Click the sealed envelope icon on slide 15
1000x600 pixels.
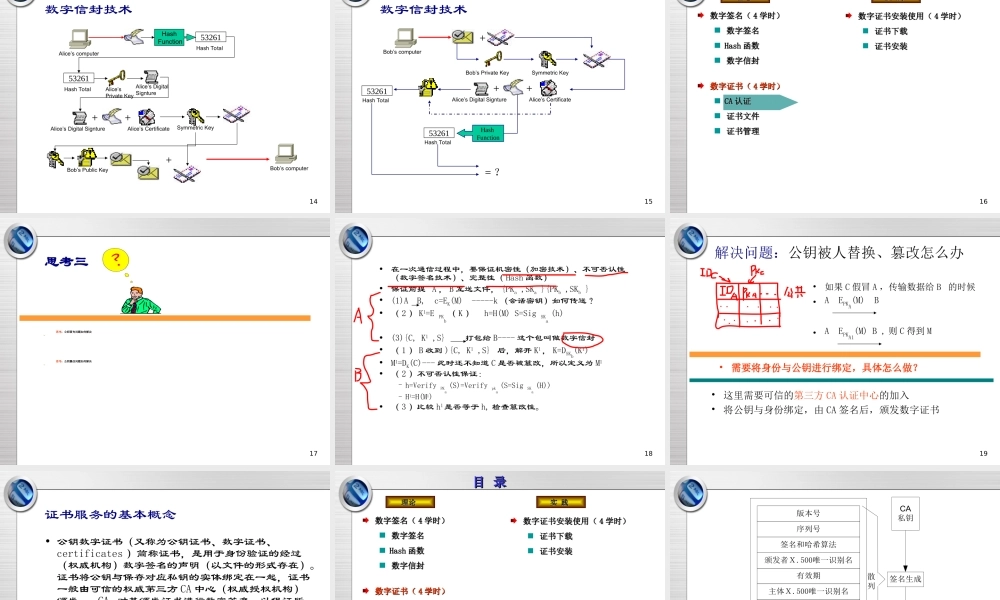[462, 37]
